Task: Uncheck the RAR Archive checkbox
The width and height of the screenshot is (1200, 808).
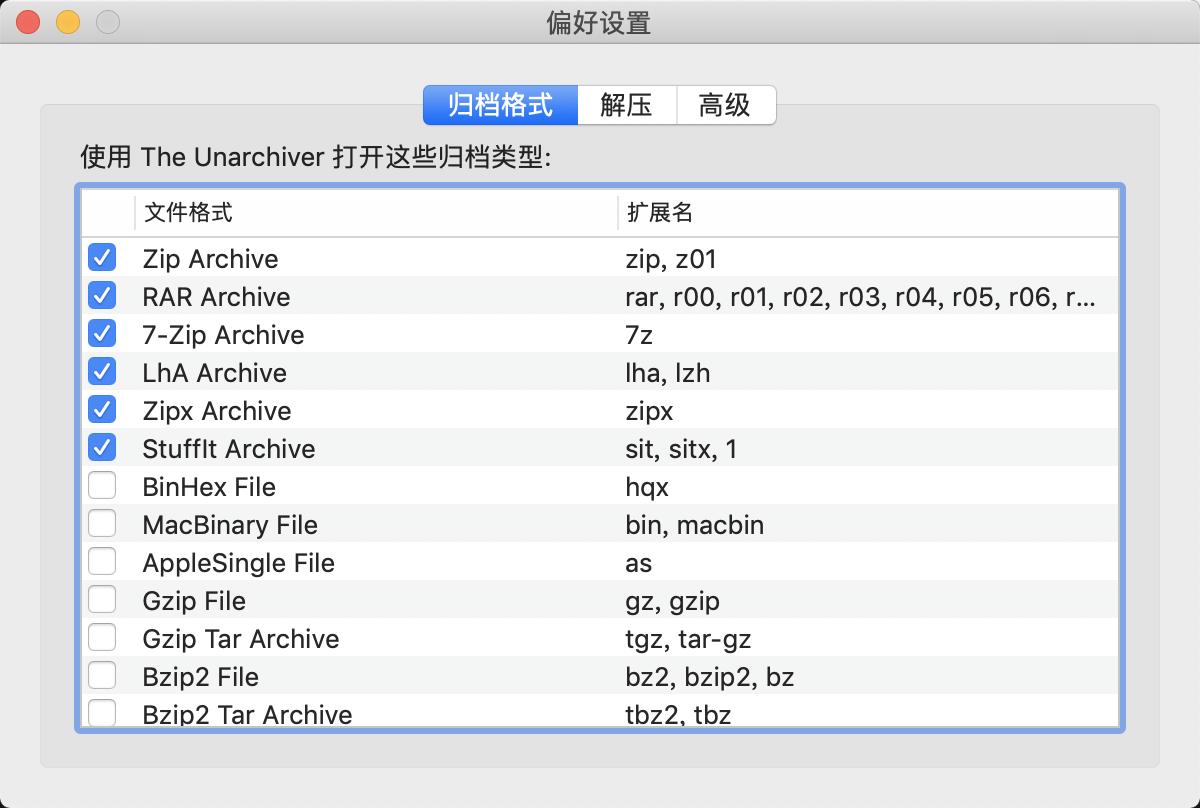Action: [102, 296]
